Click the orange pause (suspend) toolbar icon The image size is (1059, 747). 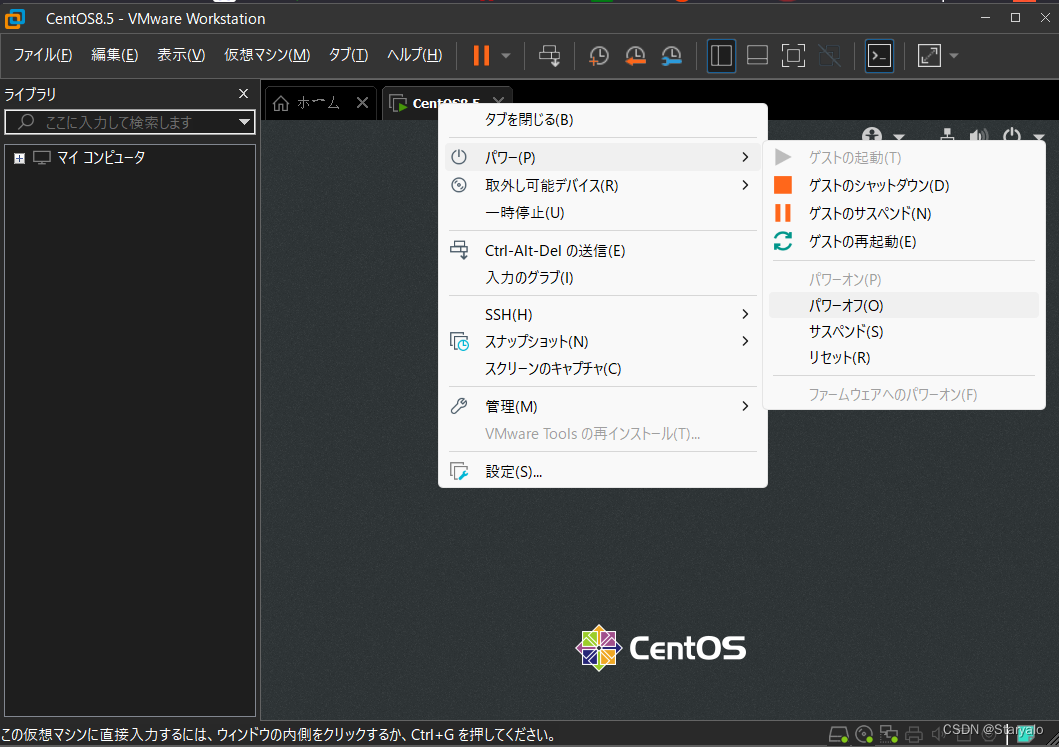pyautogui.click(x=481, y=55)
